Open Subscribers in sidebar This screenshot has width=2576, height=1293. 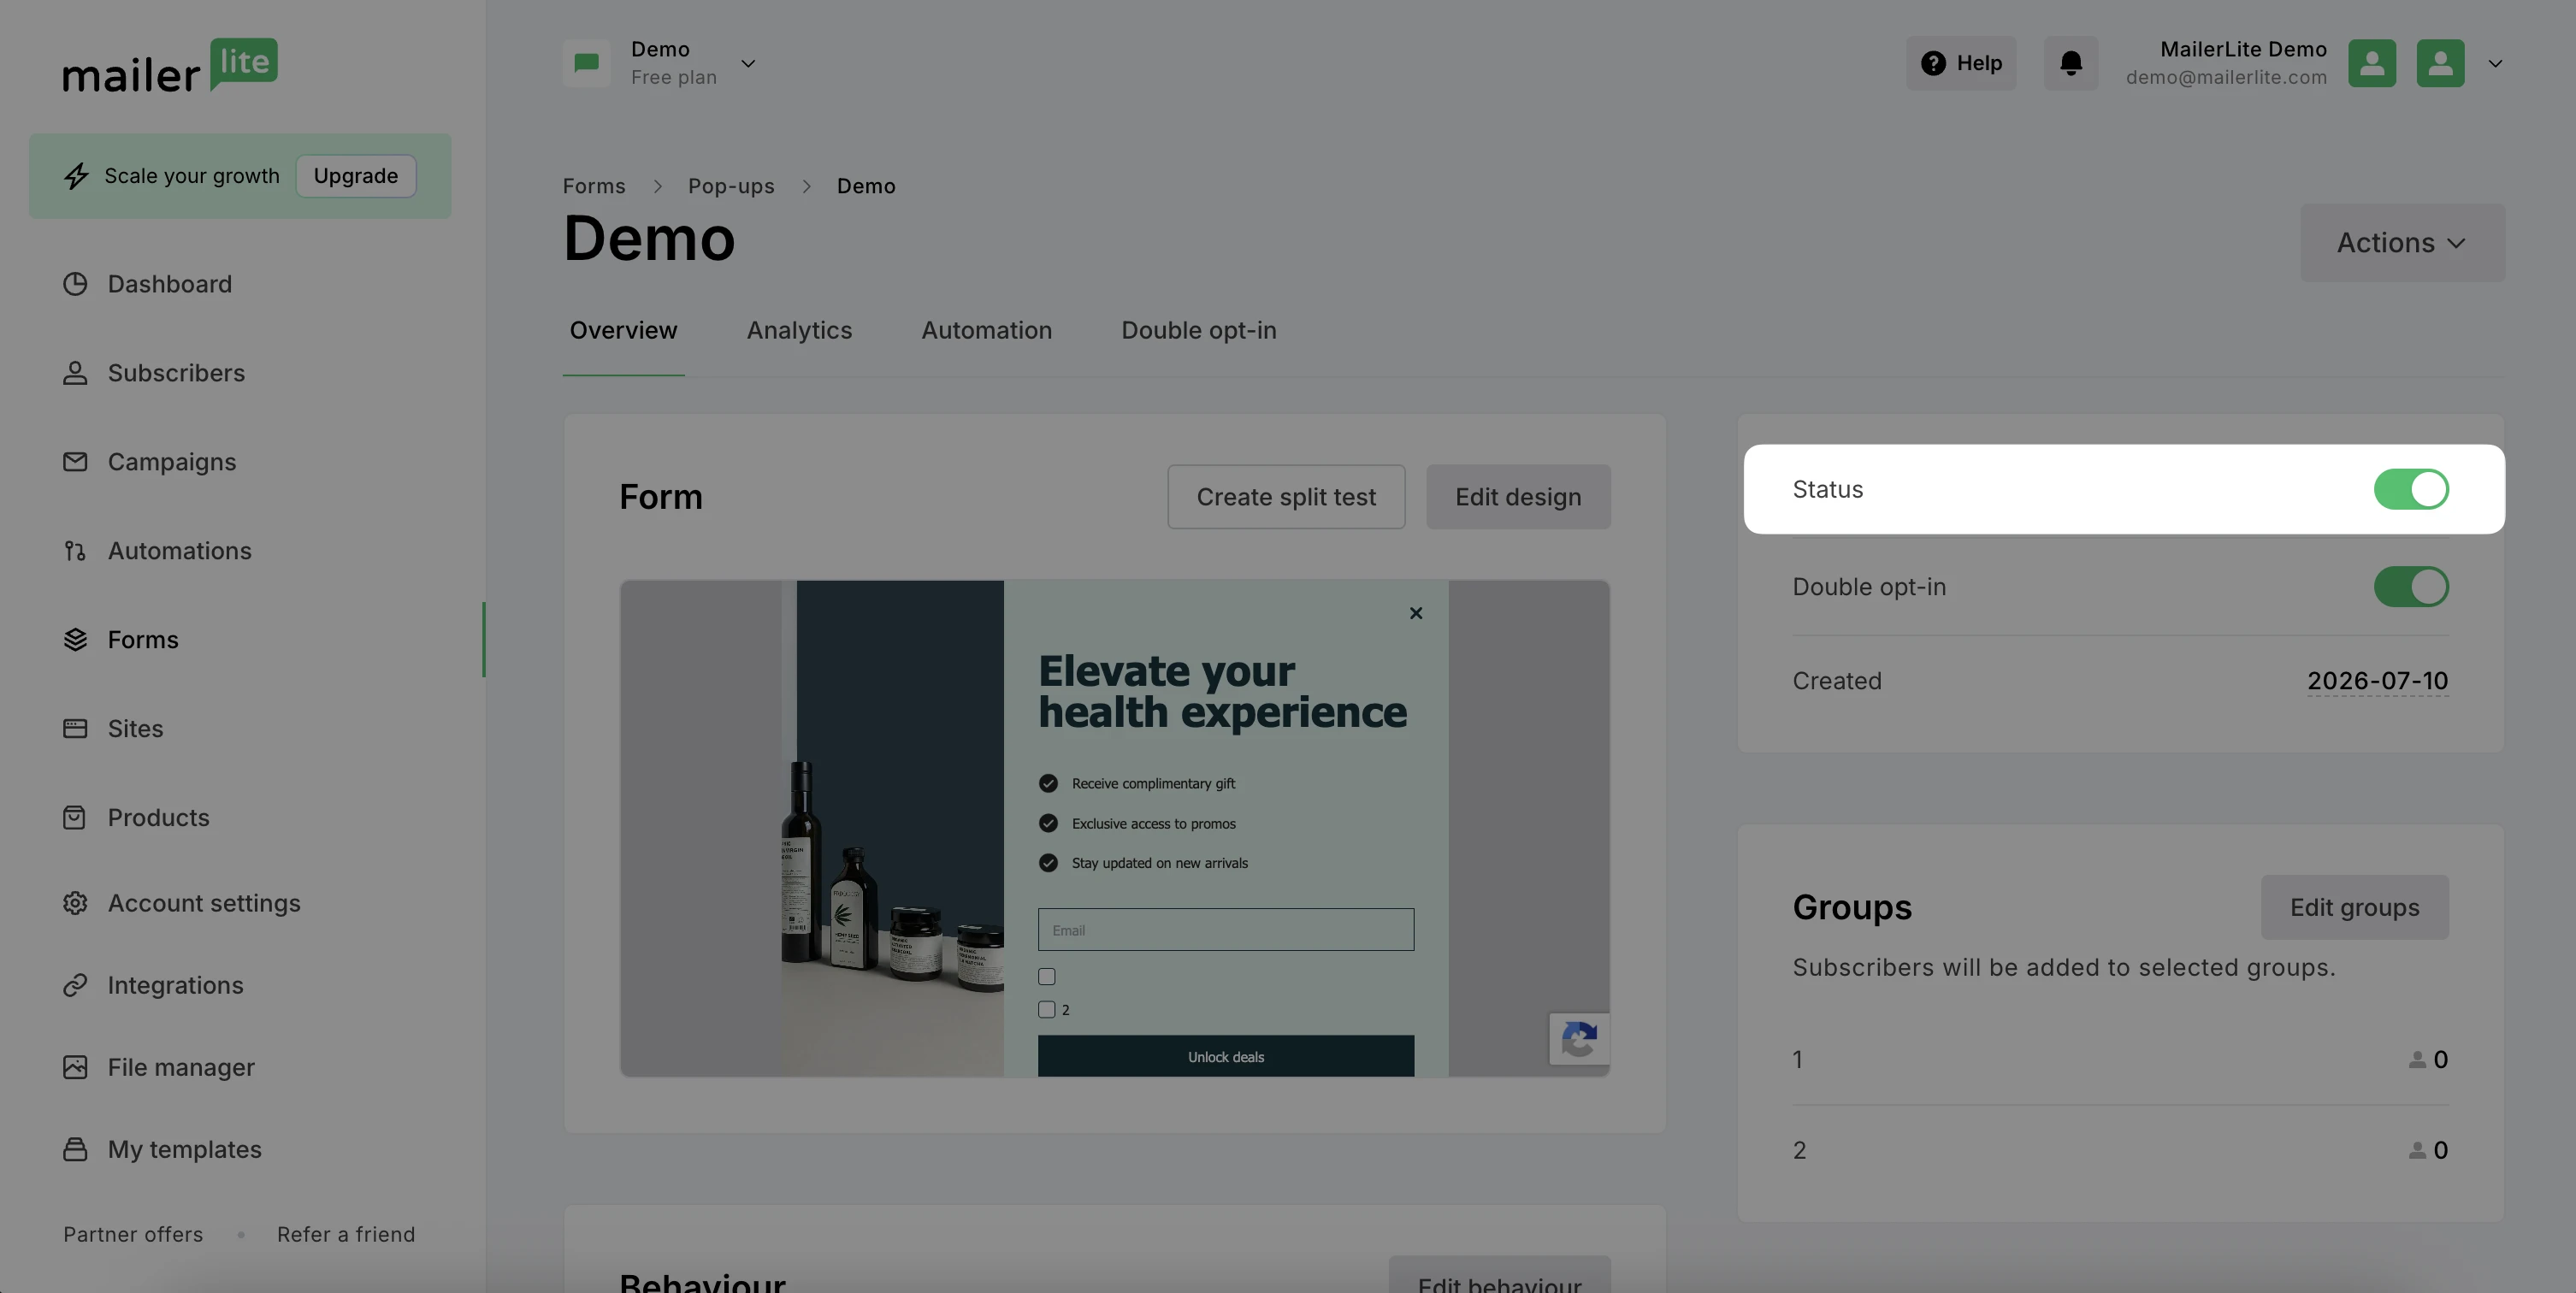[176, 373]
